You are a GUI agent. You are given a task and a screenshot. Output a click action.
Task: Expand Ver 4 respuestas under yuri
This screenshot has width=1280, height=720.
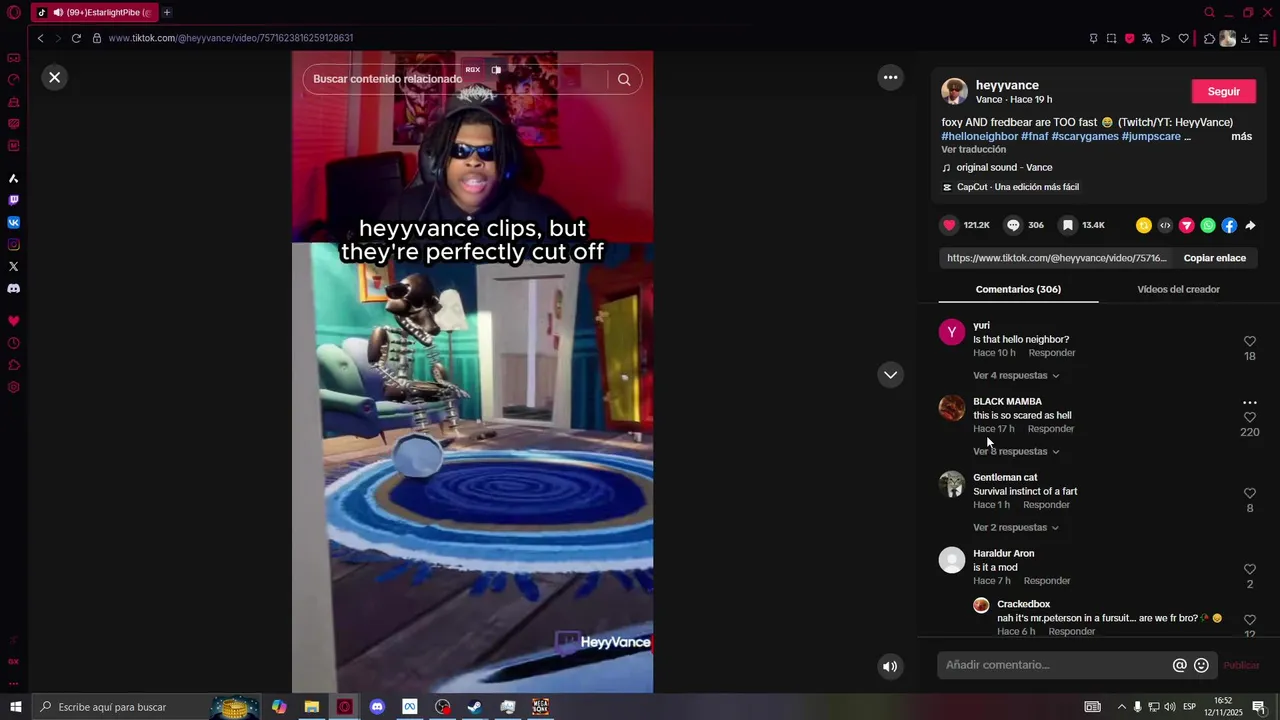coord(1016,375)
